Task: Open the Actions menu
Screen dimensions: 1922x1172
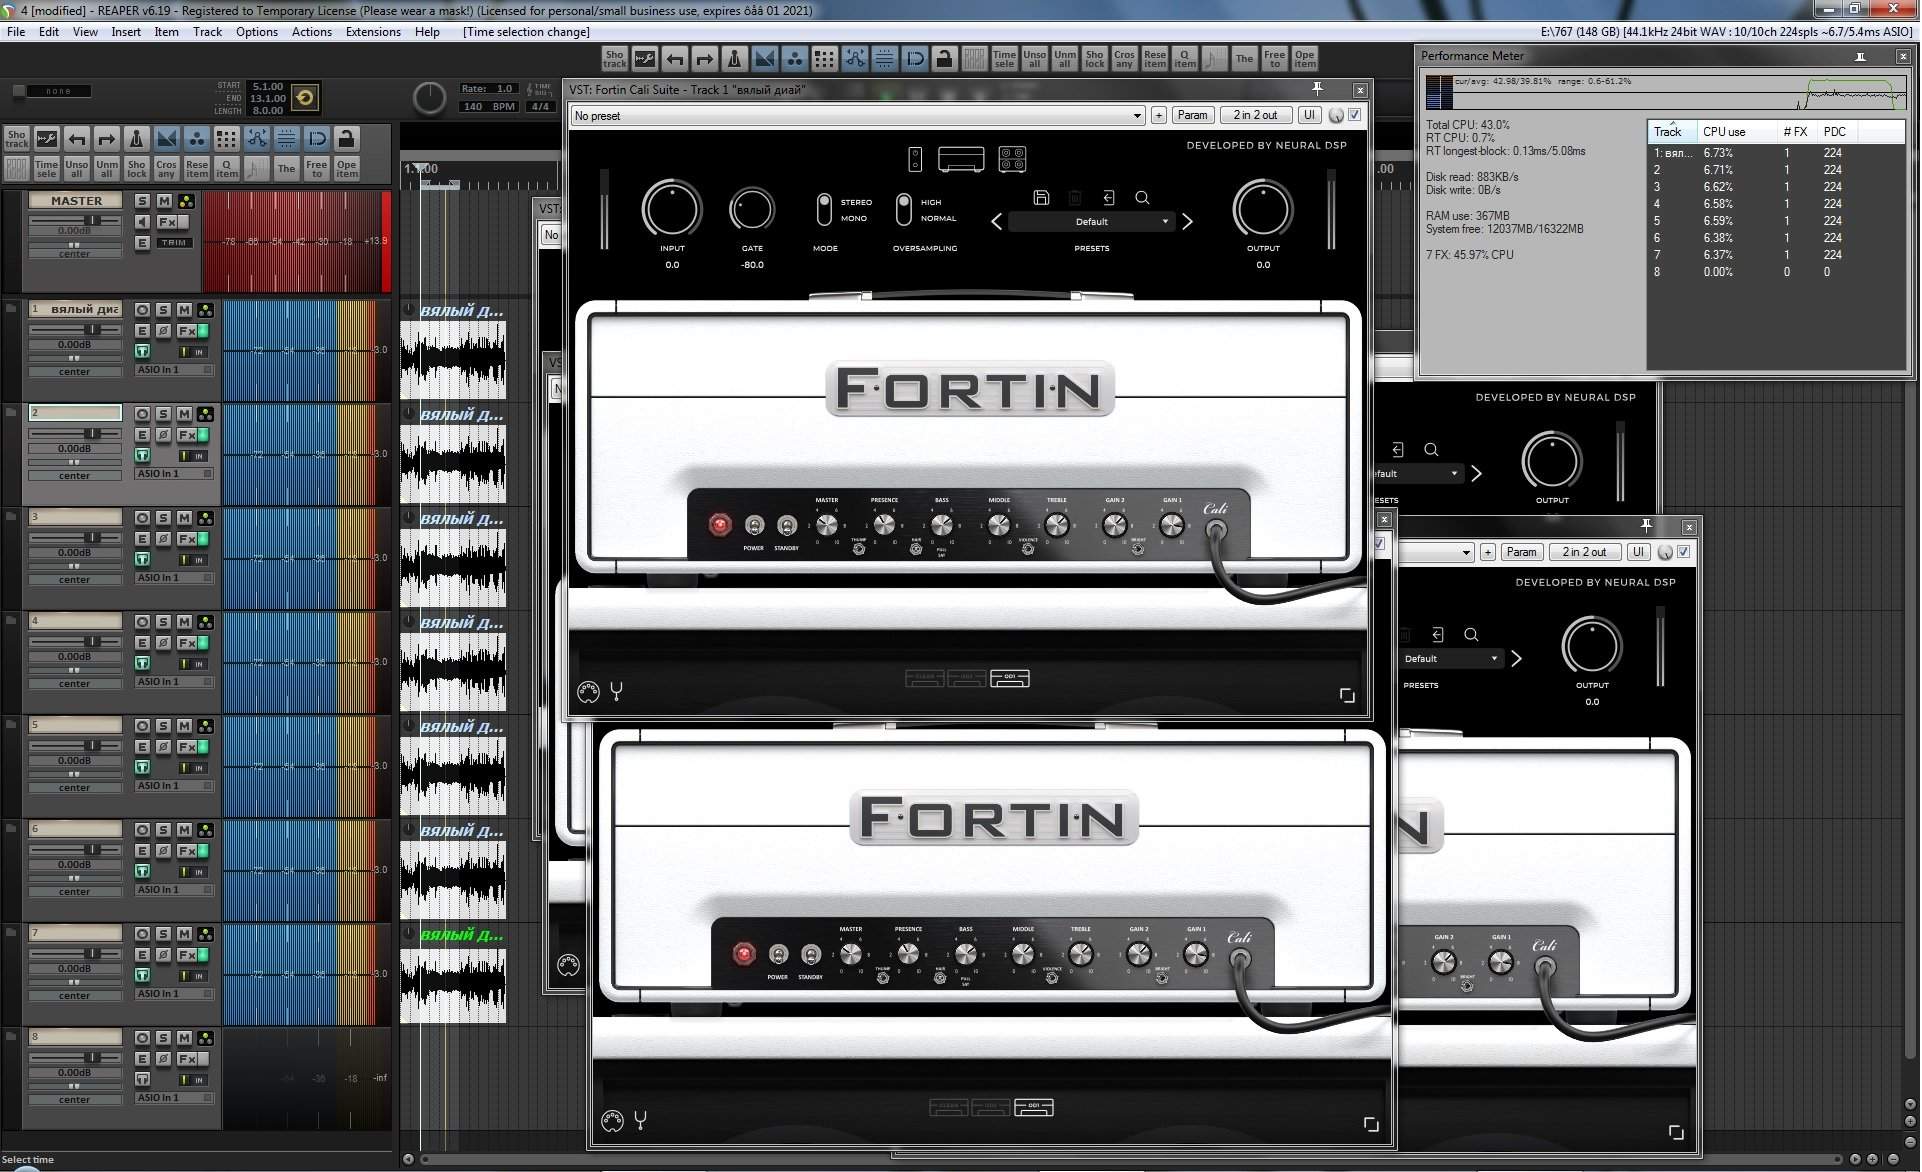Action: click(x=312, y=32)
